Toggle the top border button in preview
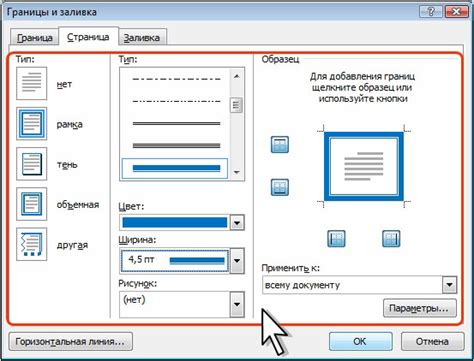The image size is (474, 361). (280, 144)
